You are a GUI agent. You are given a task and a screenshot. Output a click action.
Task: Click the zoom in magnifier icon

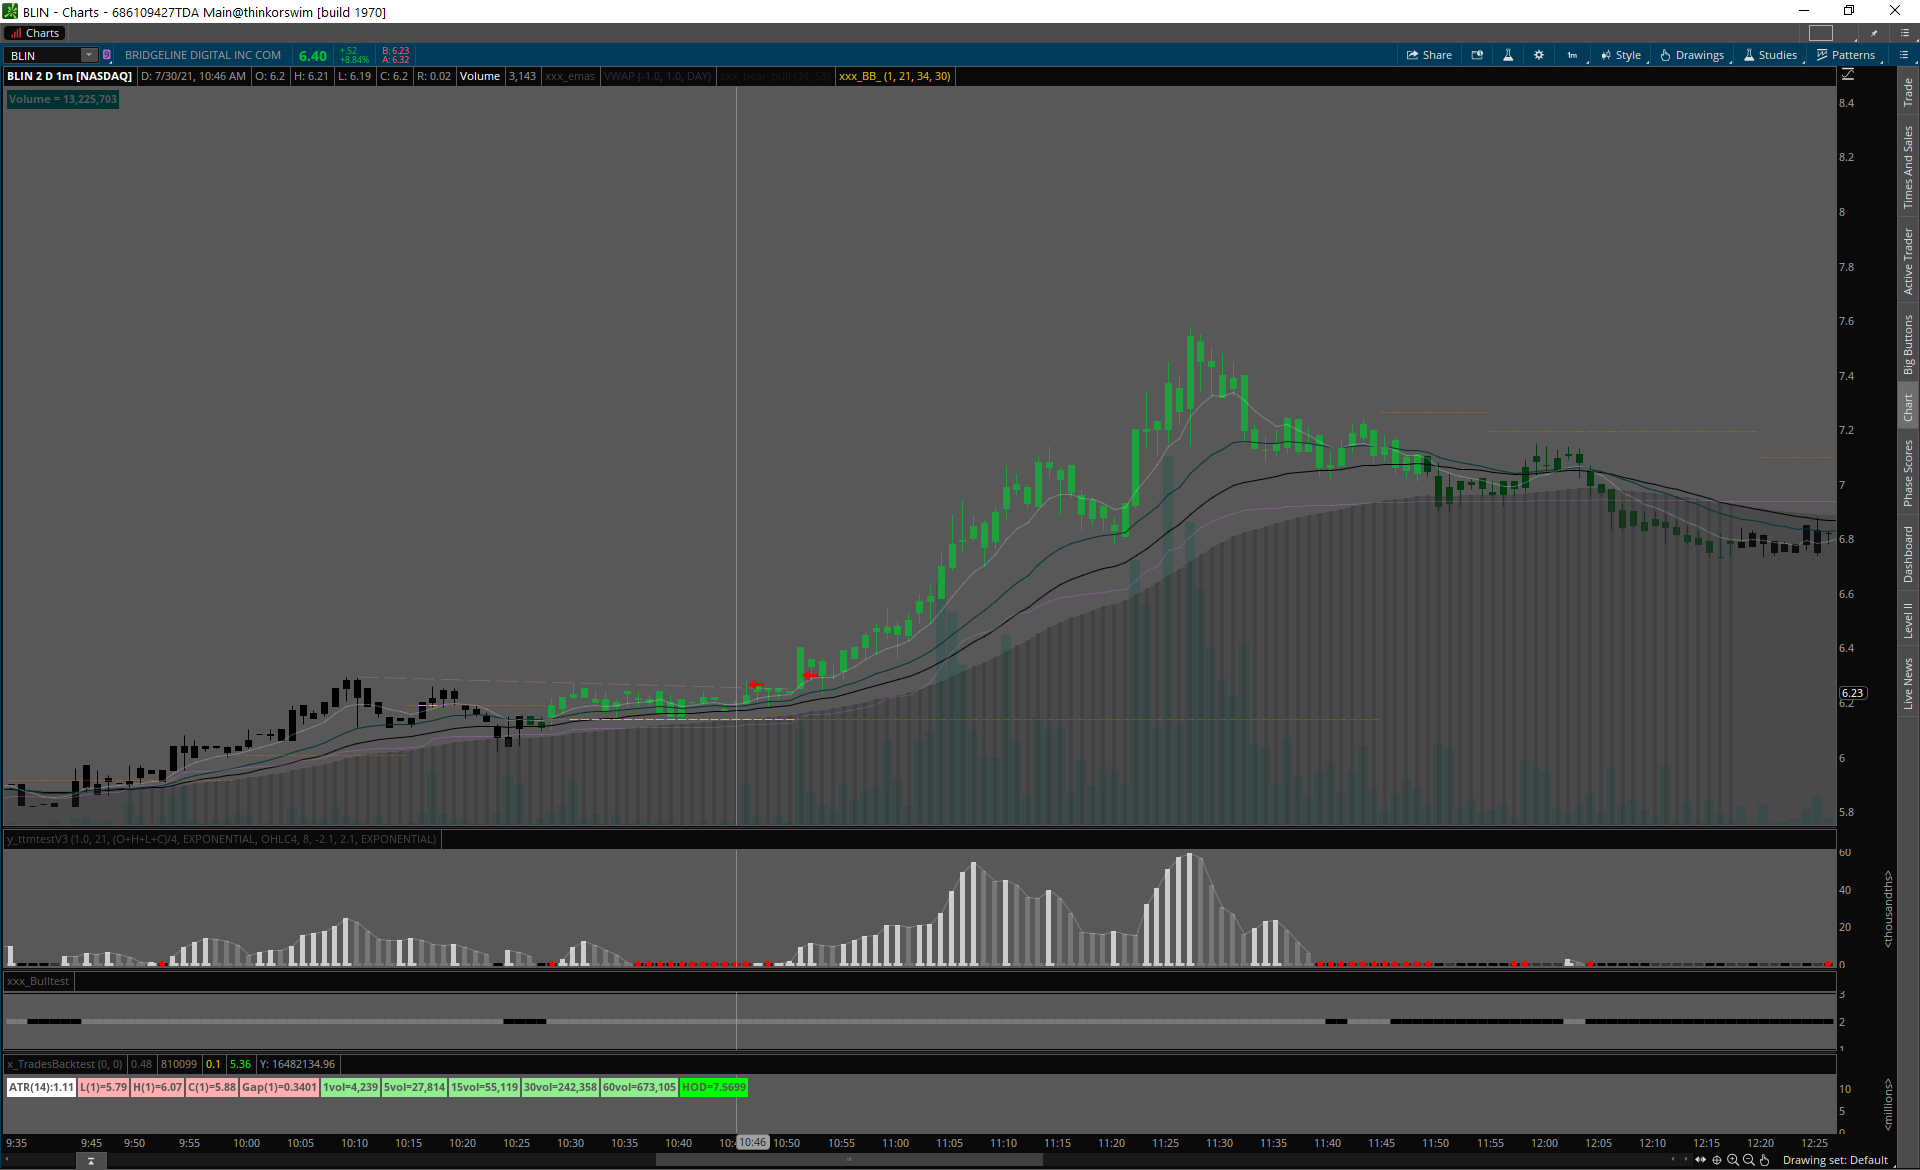[1733, 1160]
